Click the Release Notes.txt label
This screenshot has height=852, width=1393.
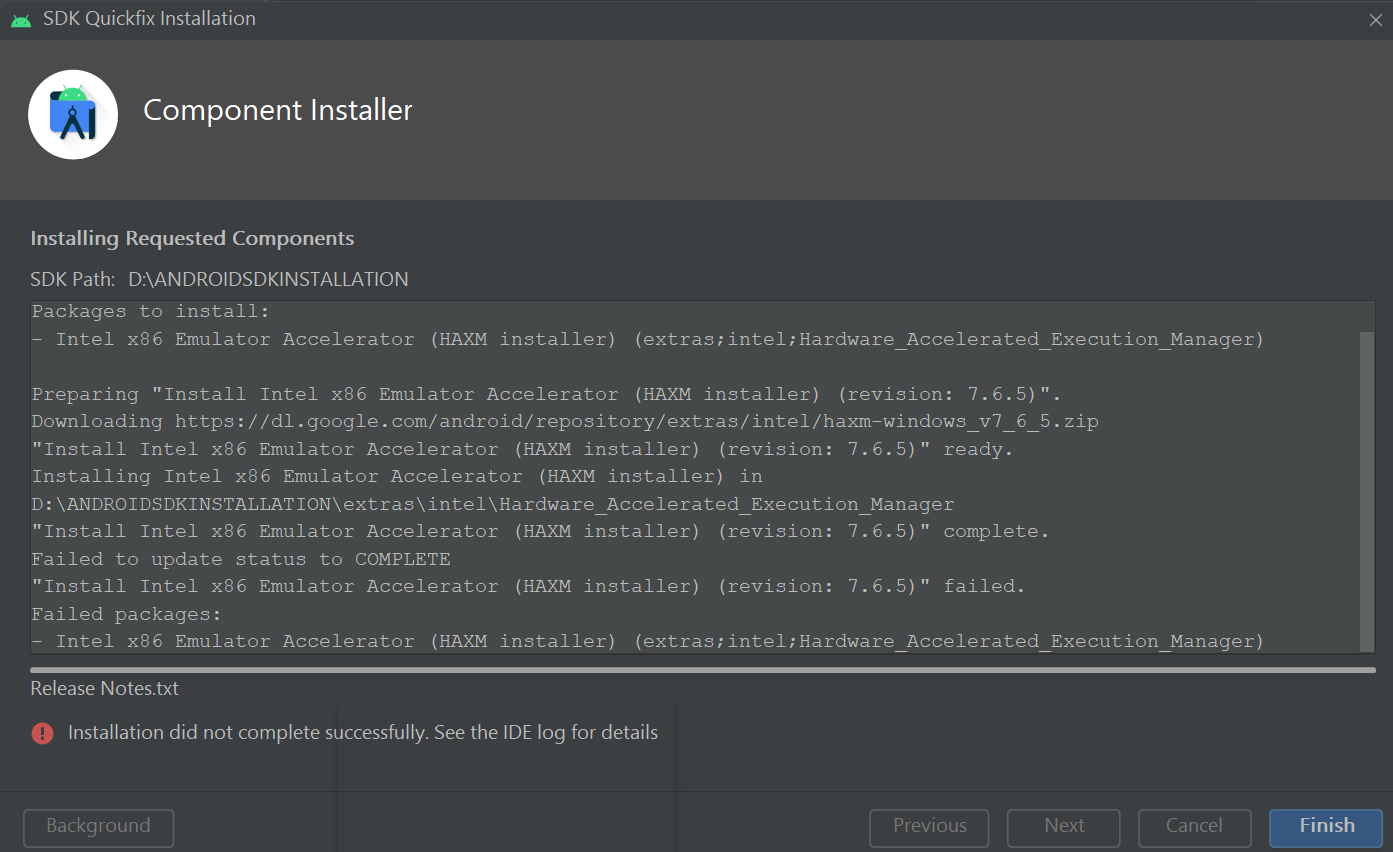click(103, 688)
